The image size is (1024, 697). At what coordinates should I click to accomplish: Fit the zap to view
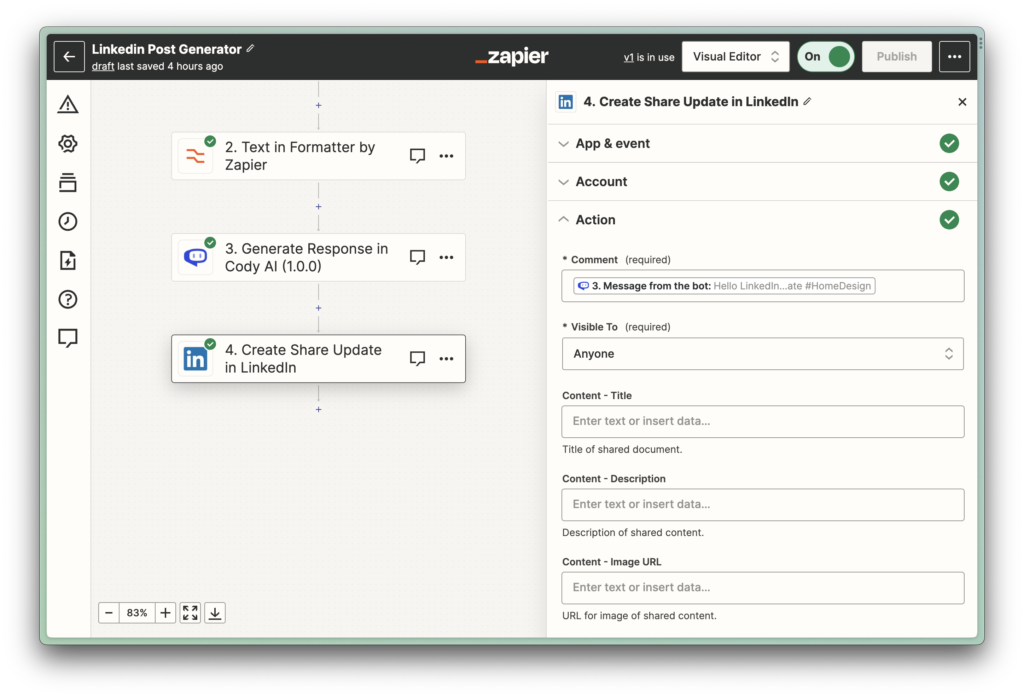(190, 613)
